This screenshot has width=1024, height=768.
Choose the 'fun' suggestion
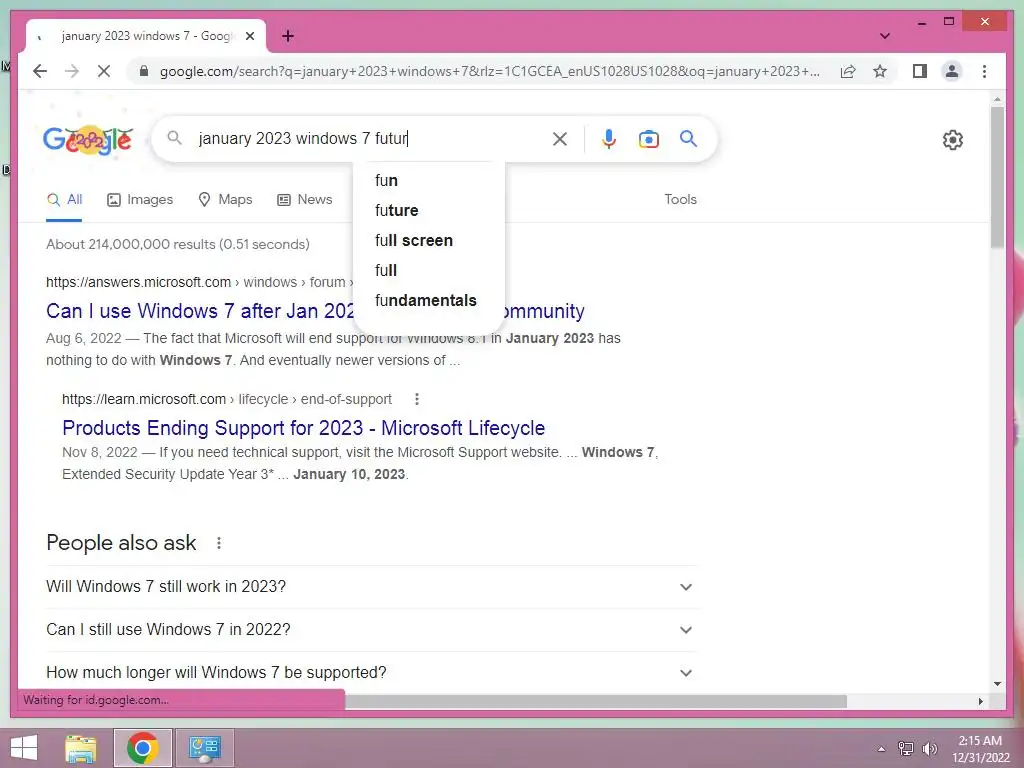click(429, 180)
